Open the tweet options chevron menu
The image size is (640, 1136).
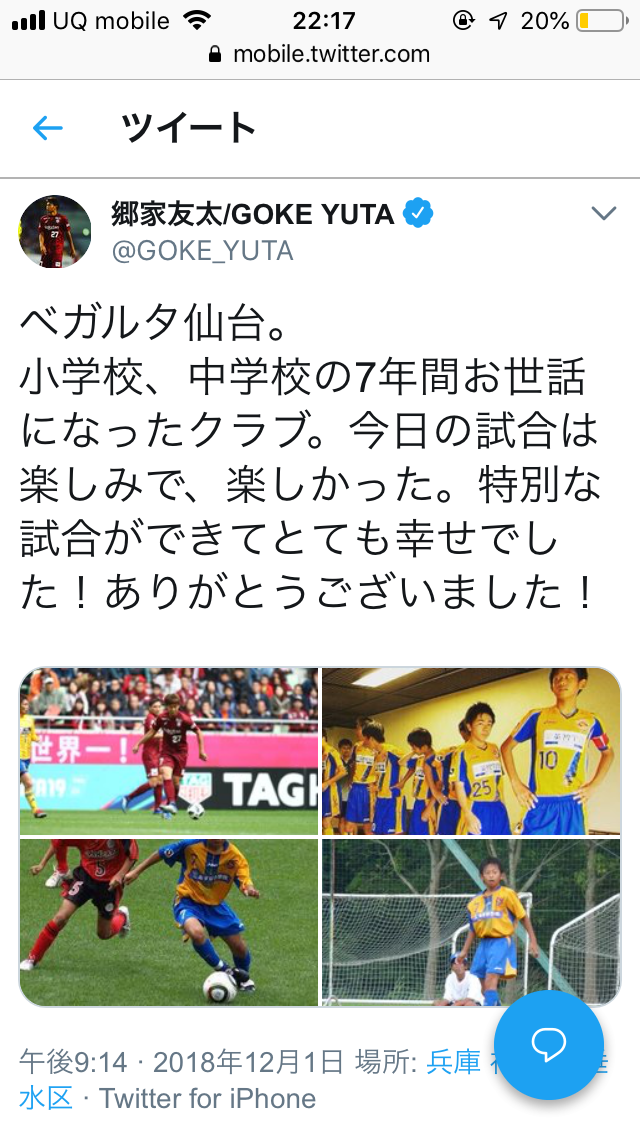tap(603, 213)
